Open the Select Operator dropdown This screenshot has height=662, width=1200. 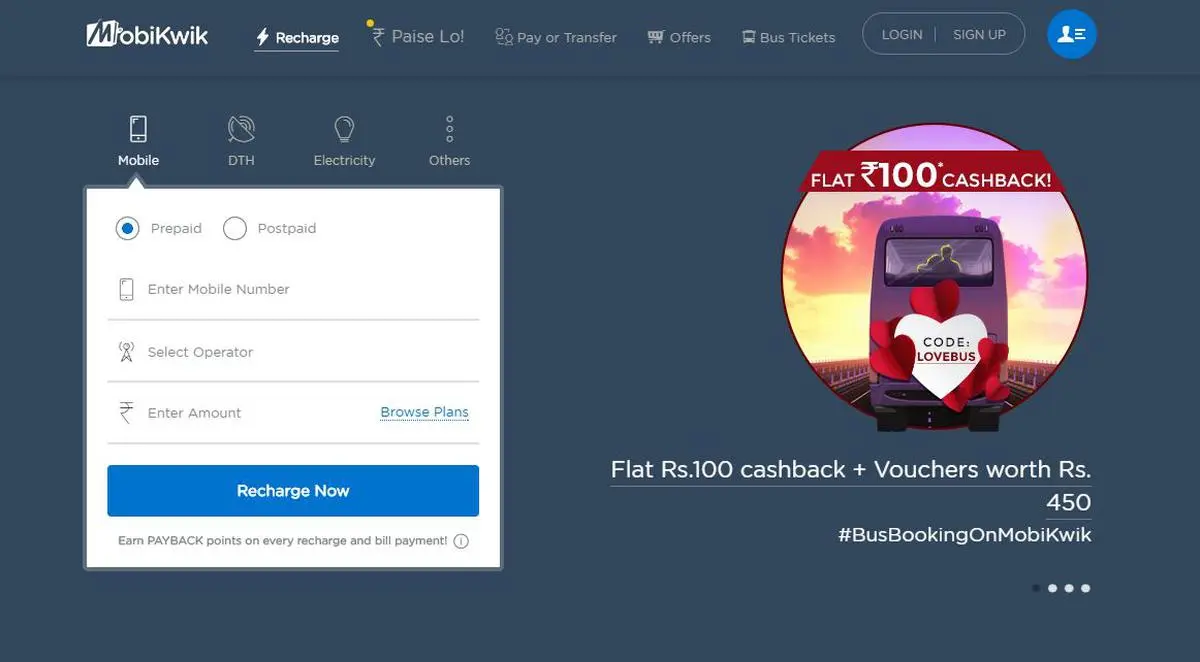coord(293,352)
